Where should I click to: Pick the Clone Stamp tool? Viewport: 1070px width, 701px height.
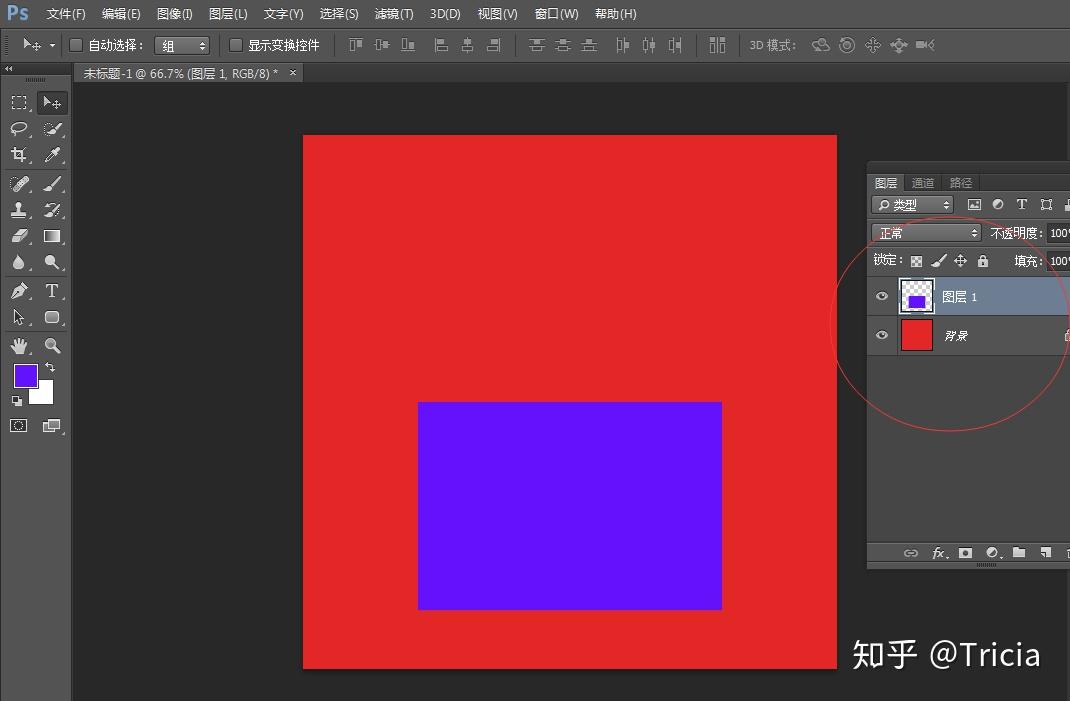pyautogui.click(x=19, y=210)
